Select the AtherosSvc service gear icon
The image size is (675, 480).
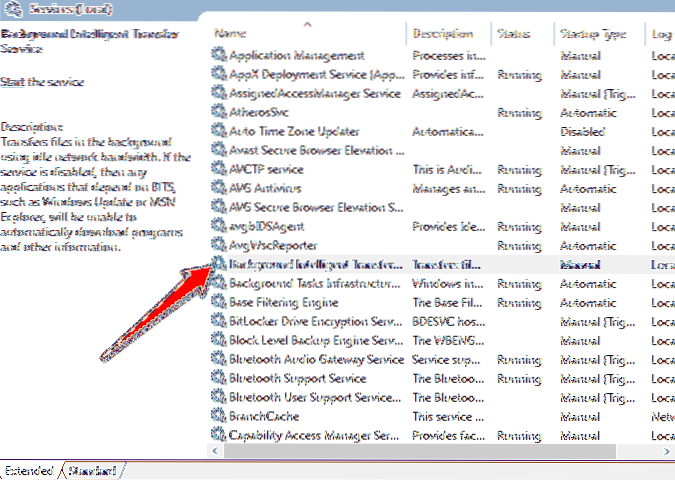click(220, 112)
